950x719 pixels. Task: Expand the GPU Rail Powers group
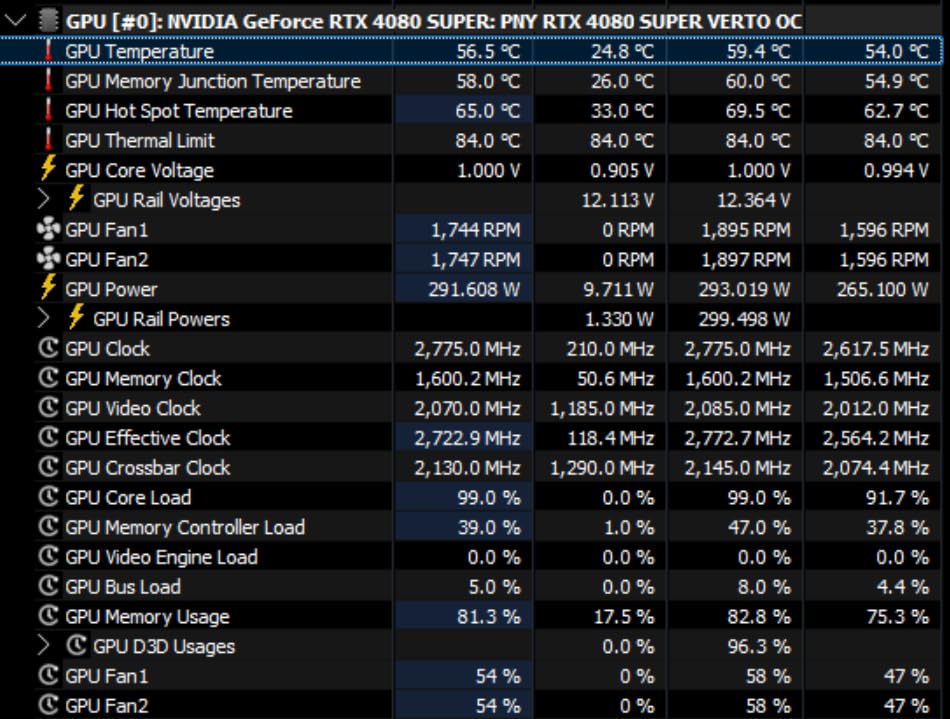pos(42,319)
